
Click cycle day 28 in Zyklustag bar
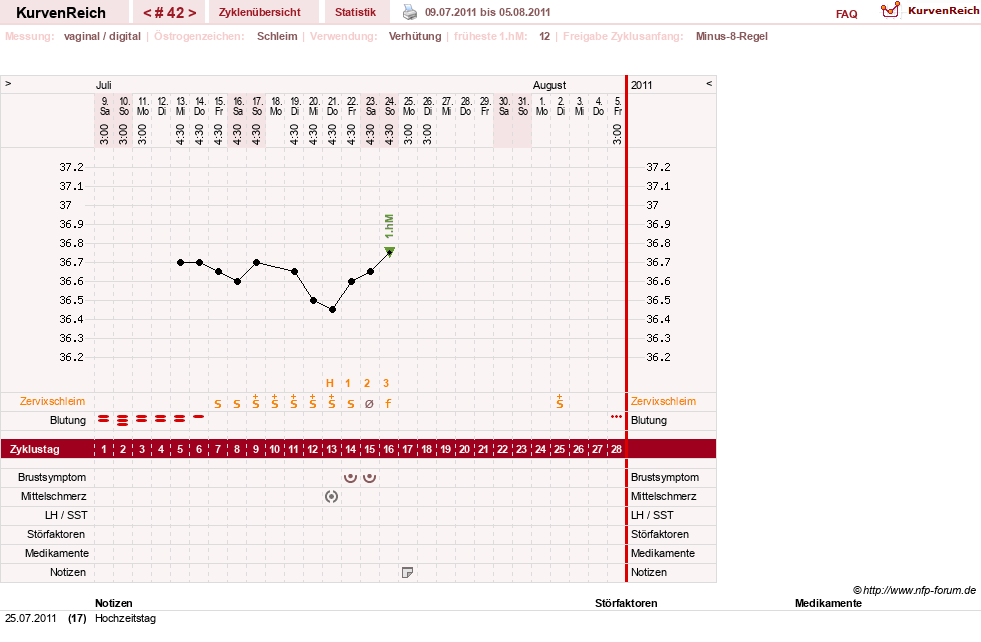point(616,449)
